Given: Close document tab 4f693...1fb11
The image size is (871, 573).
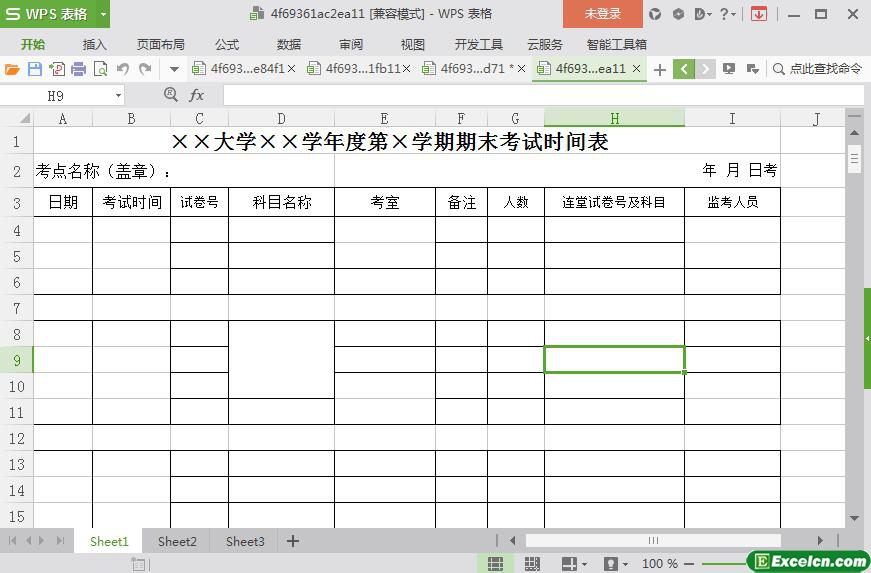Looking at the screenshot, I should pos(407,69).
